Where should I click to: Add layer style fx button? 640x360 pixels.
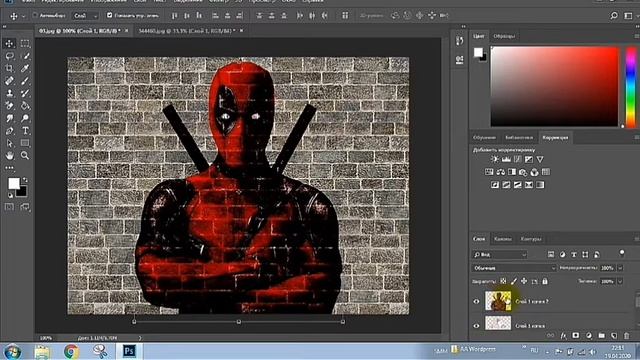563,336
